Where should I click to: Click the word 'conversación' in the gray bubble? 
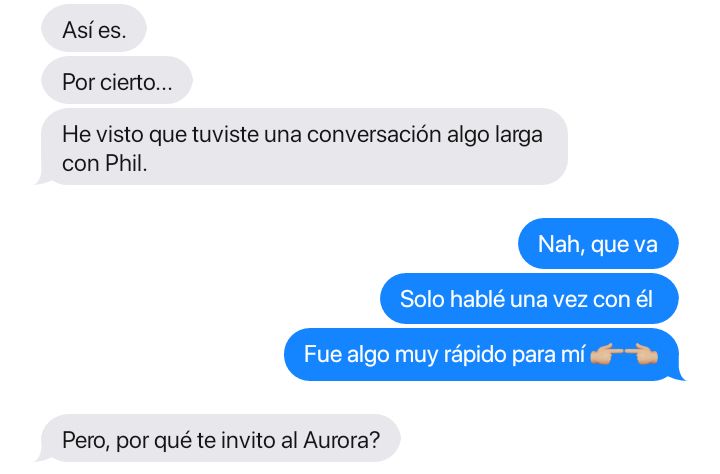point(374,135)
